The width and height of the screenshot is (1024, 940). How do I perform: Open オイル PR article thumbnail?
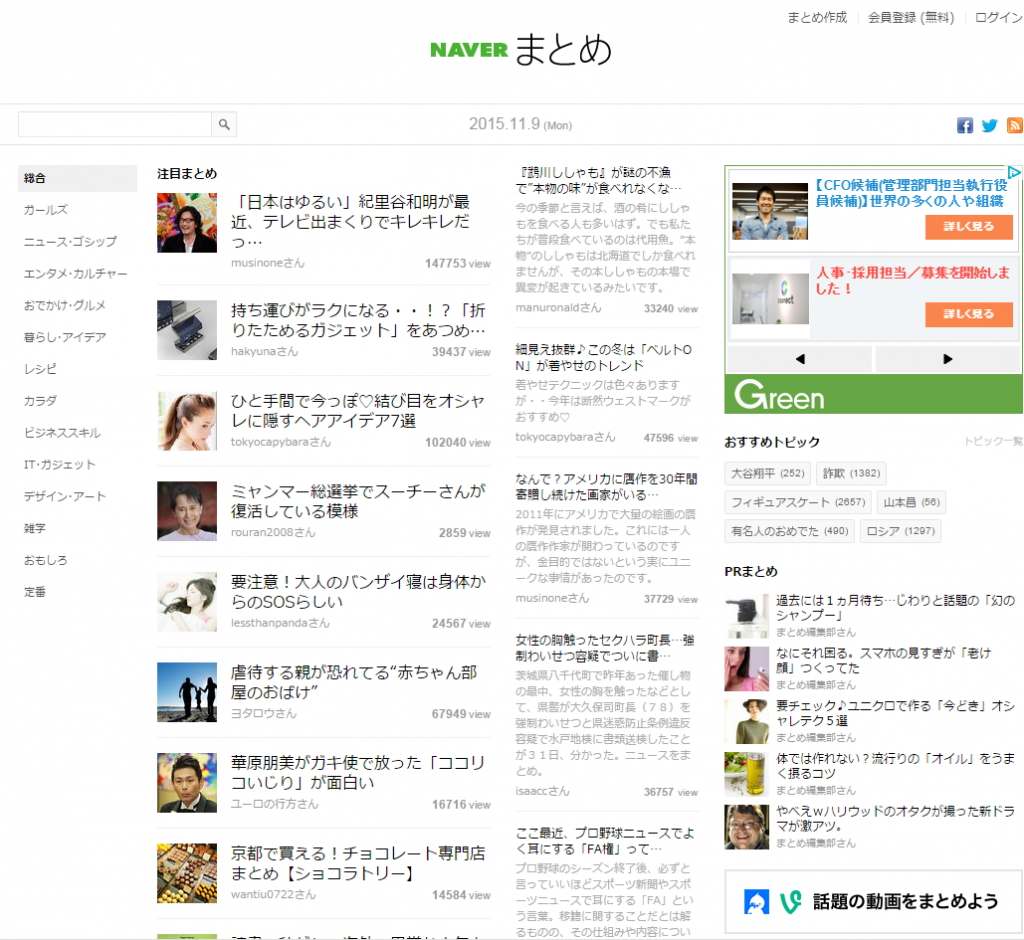click(746, 774)
